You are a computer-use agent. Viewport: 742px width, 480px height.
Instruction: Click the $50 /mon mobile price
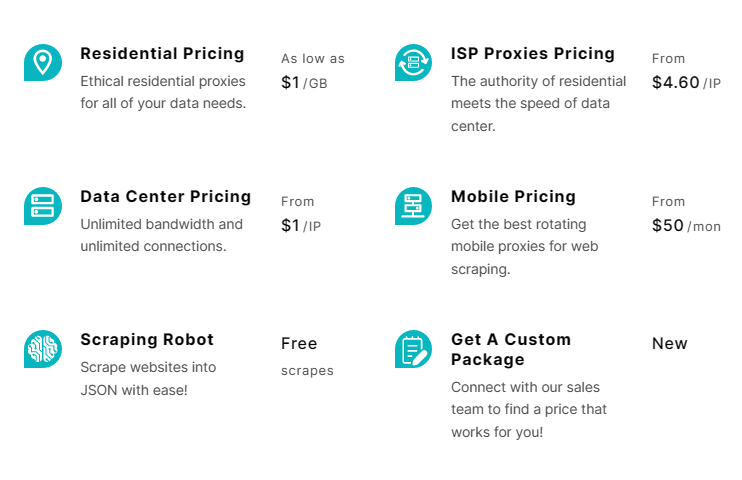[686, 226]
